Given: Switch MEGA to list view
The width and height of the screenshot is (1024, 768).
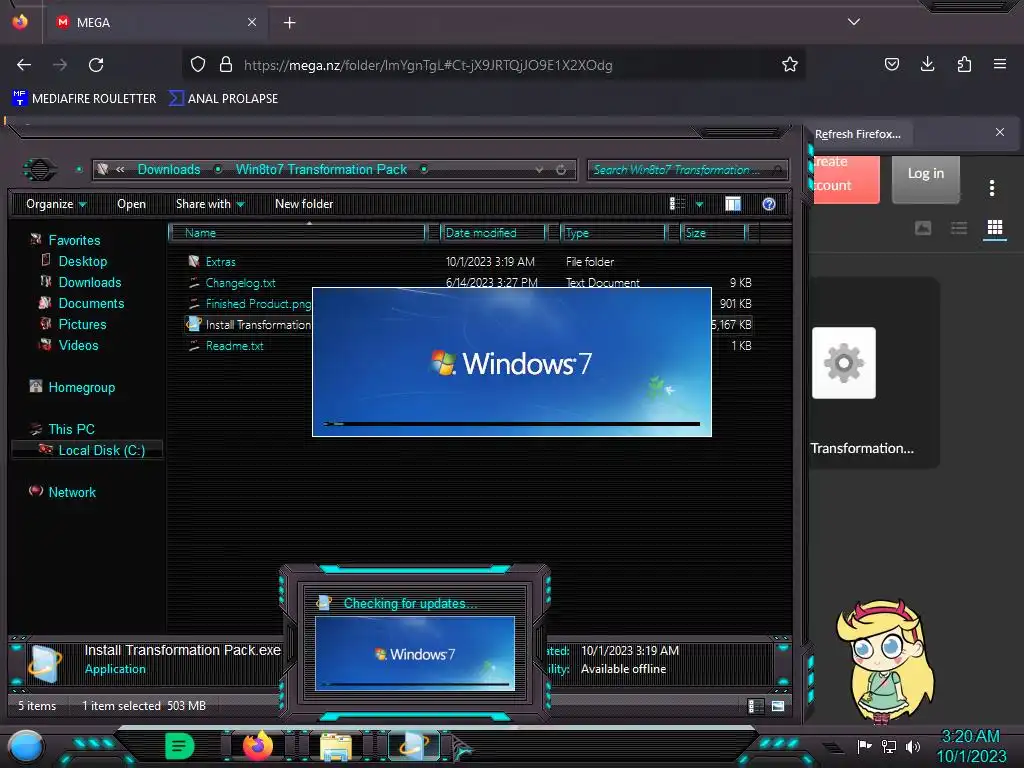Looking at the screenshot, I should coord(959,228).
